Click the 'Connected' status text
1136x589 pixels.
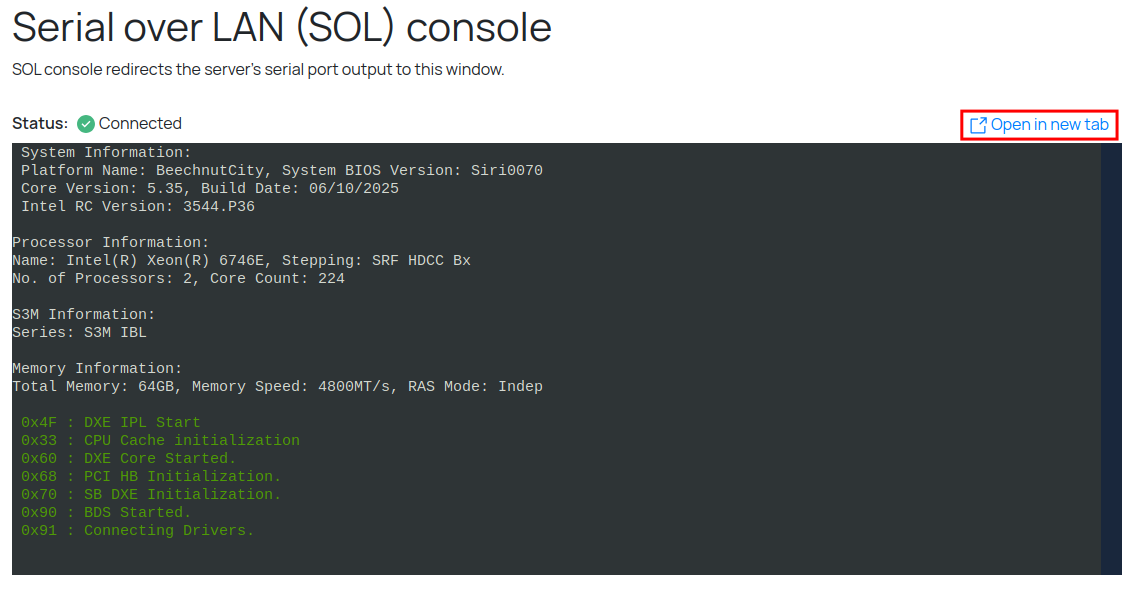point(140,124)
